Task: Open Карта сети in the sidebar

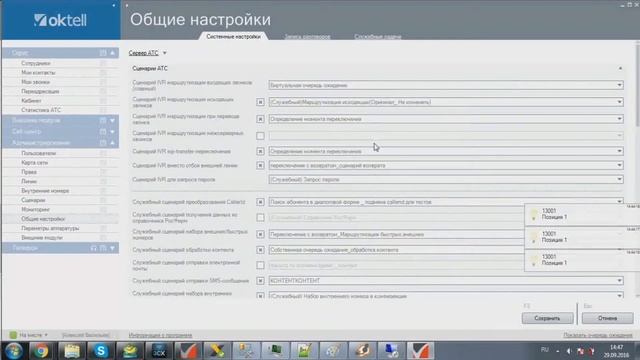Action: point(34,162)
